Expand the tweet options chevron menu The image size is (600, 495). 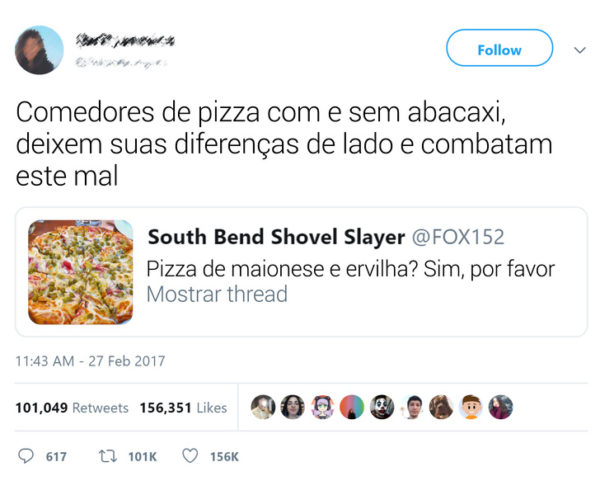pos(580,50)
